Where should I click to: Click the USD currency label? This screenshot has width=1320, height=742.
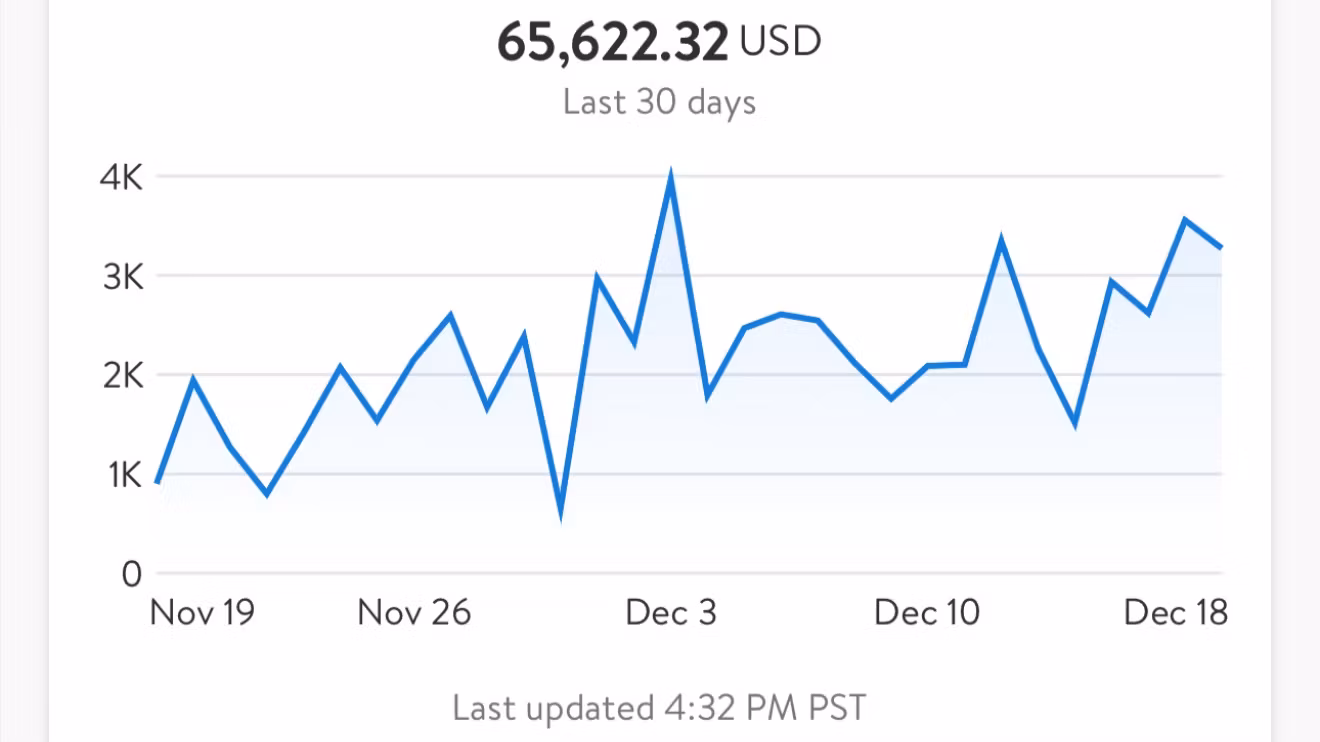click(780, 42)
